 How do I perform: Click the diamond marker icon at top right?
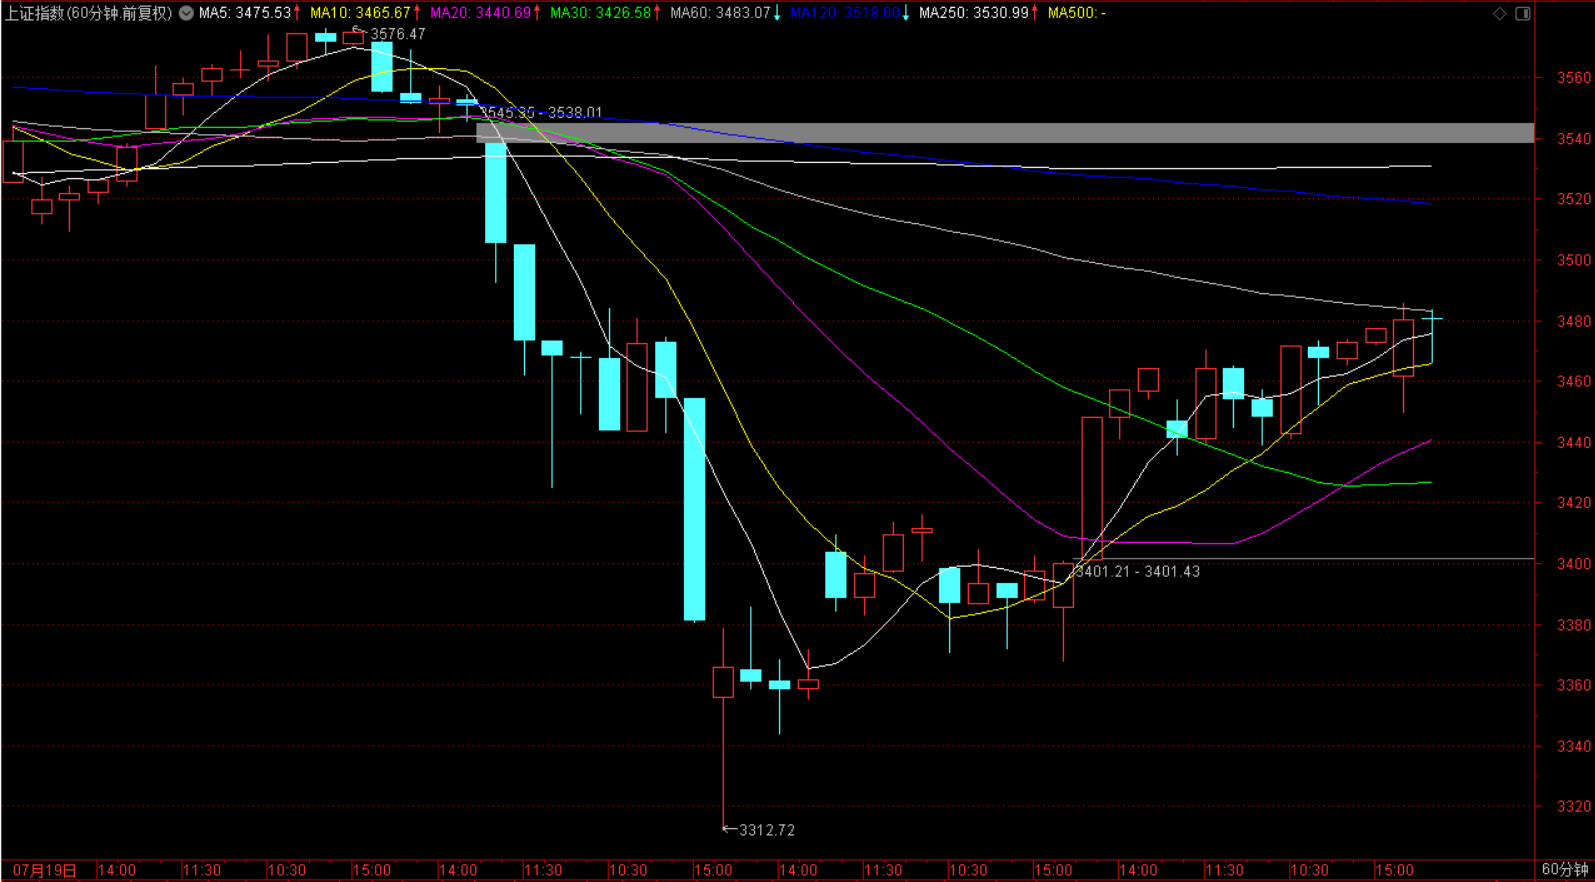tap(1499, 13)
